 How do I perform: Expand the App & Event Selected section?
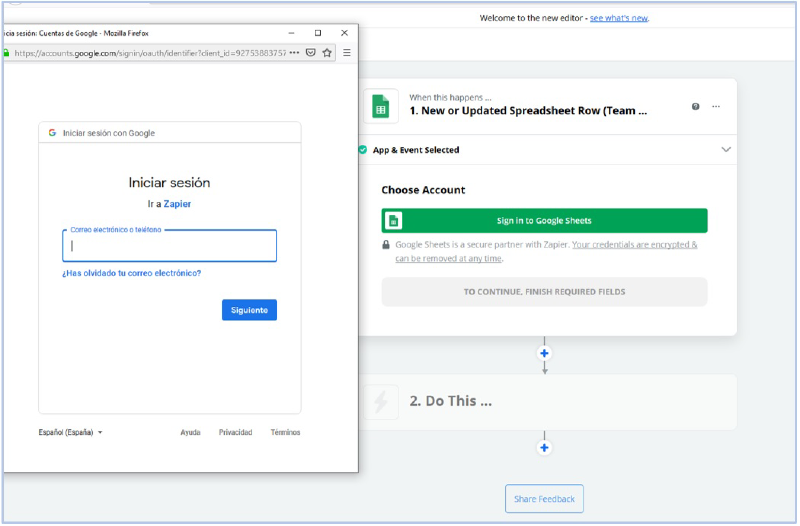coord(726,149)
